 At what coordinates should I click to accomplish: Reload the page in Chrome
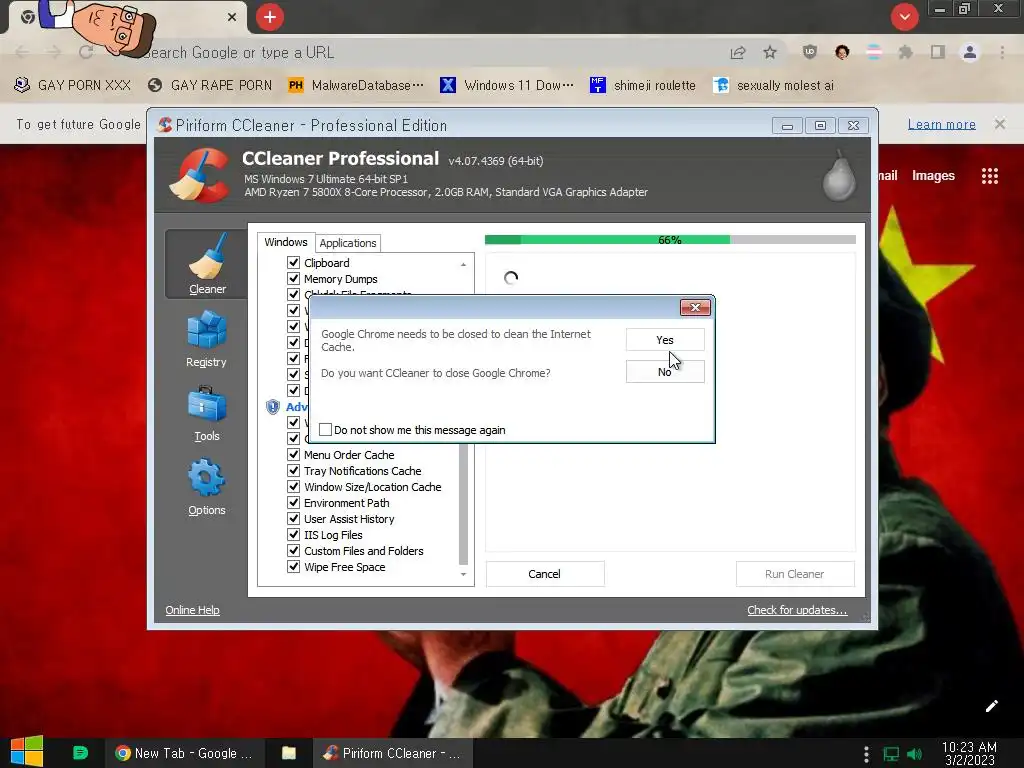[x=86, y=52]
